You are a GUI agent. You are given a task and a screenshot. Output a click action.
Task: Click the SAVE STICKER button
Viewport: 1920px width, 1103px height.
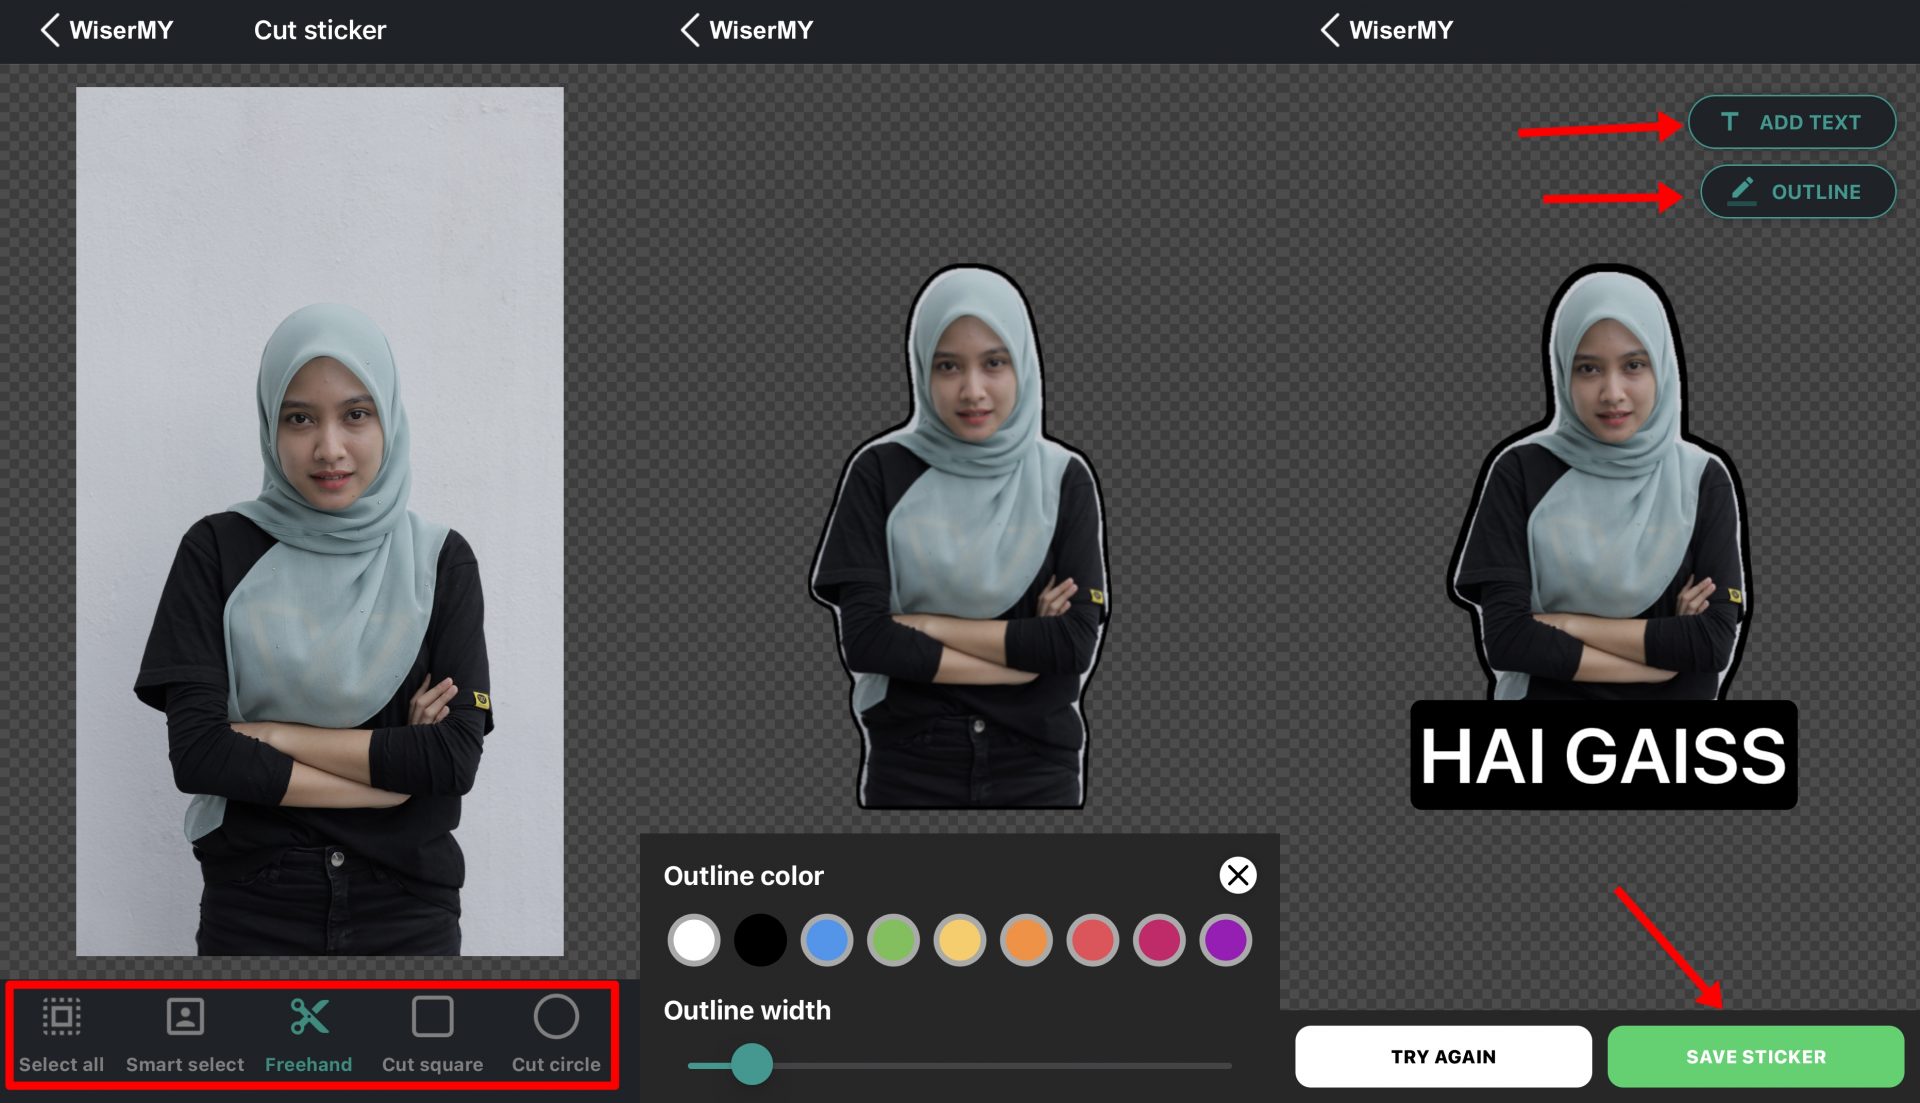pos(1755,1056)
